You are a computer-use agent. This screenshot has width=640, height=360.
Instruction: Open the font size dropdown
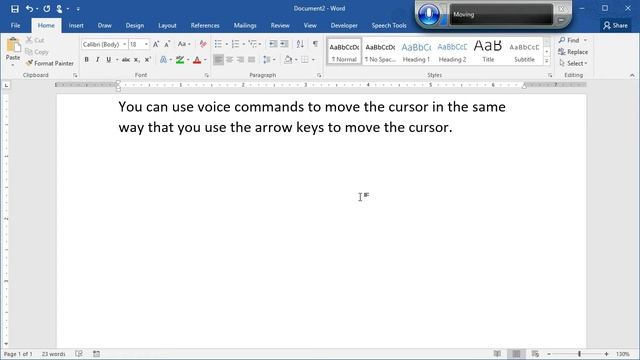[x=146, y=44]
